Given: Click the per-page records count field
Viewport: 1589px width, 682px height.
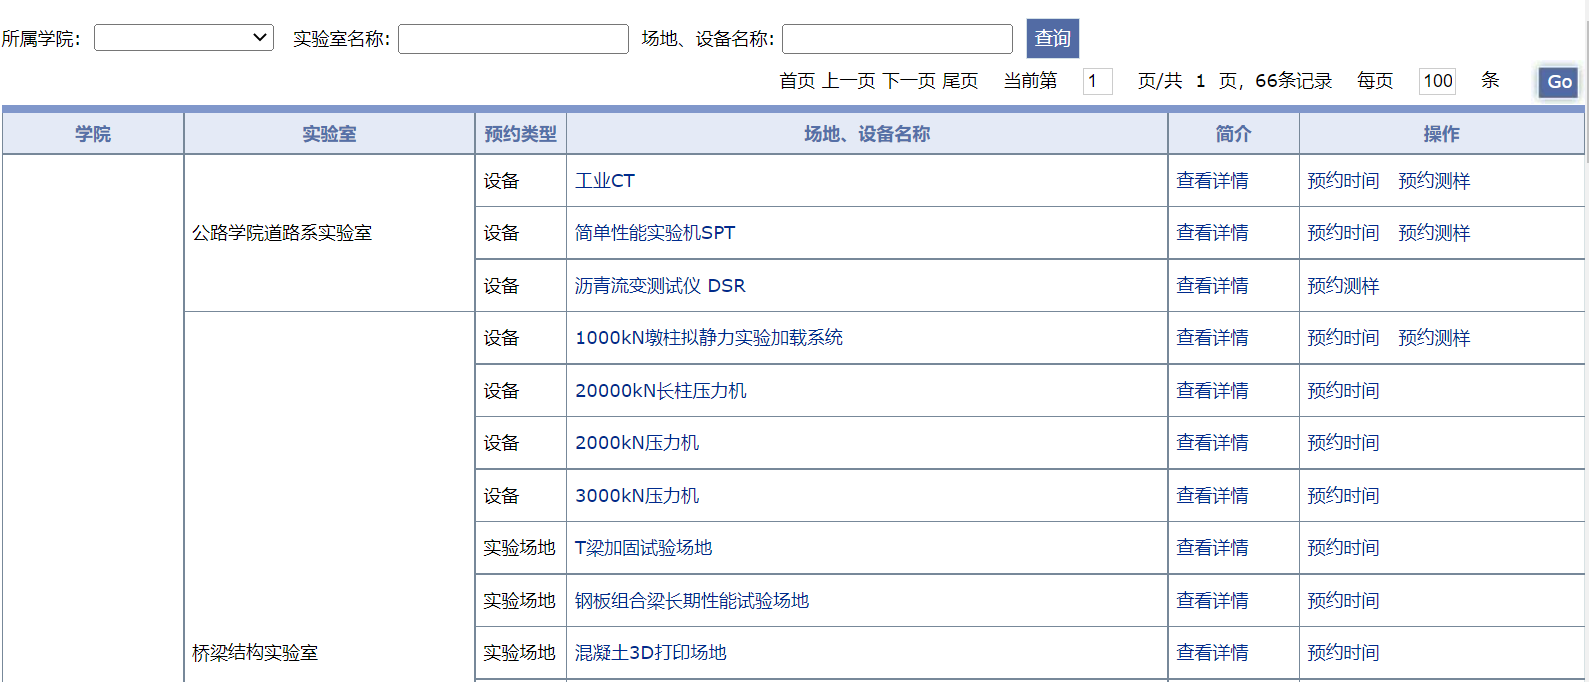Looking at the screenshot, I should [x=1437, y=81].
